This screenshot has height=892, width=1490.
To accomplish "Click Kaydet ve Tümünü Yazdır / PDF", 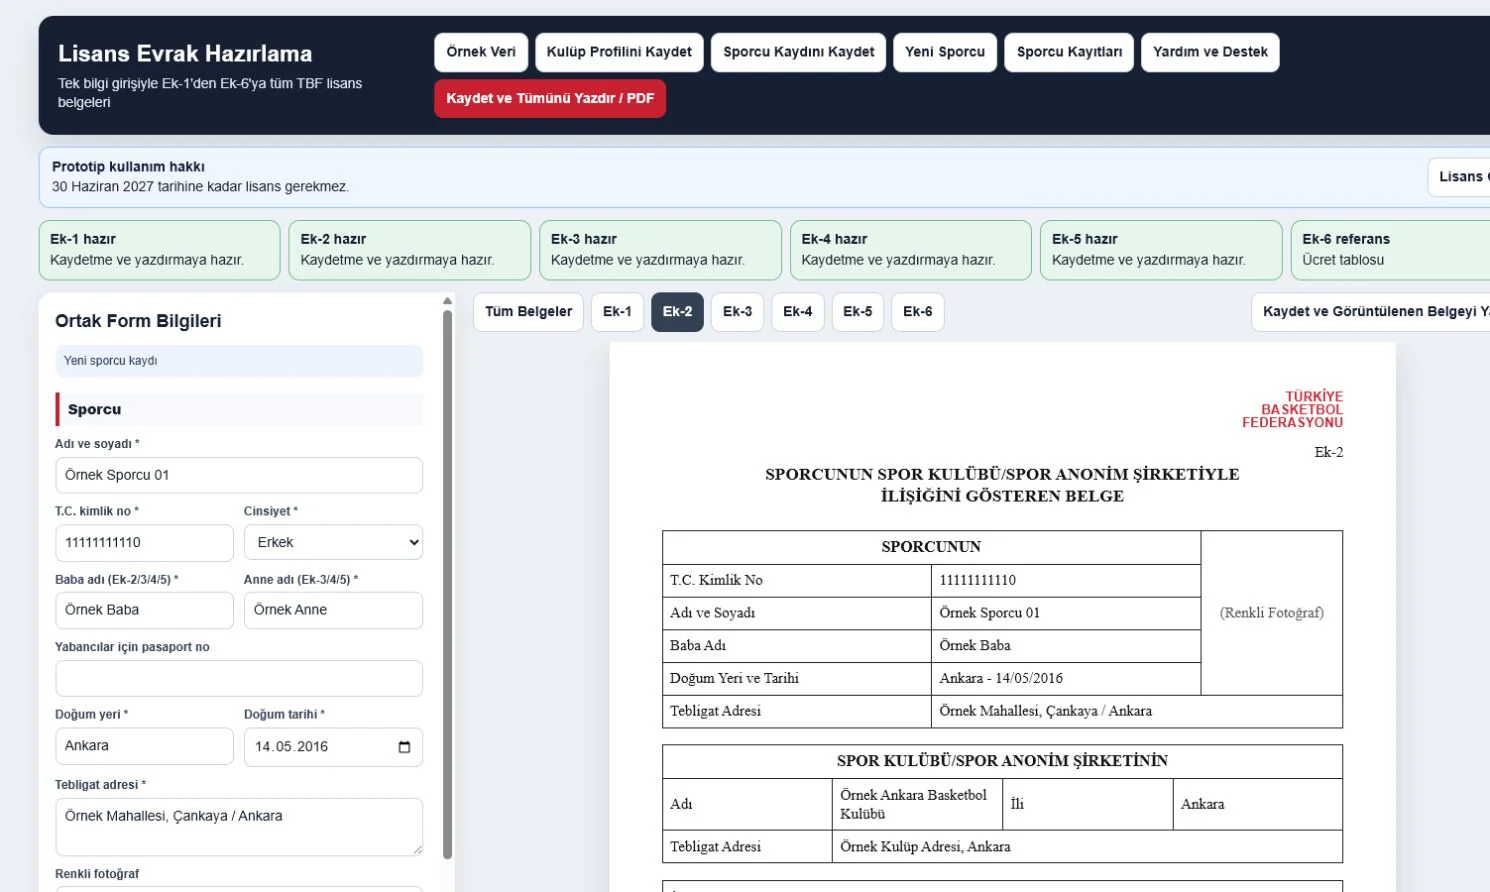I will pos(550,99).
